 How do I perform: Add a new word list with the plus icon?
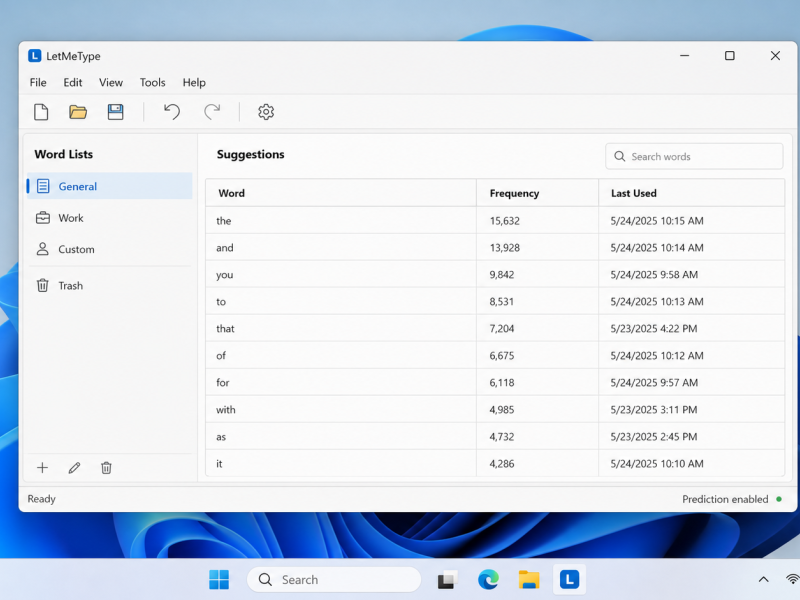(x=42, y=467)
